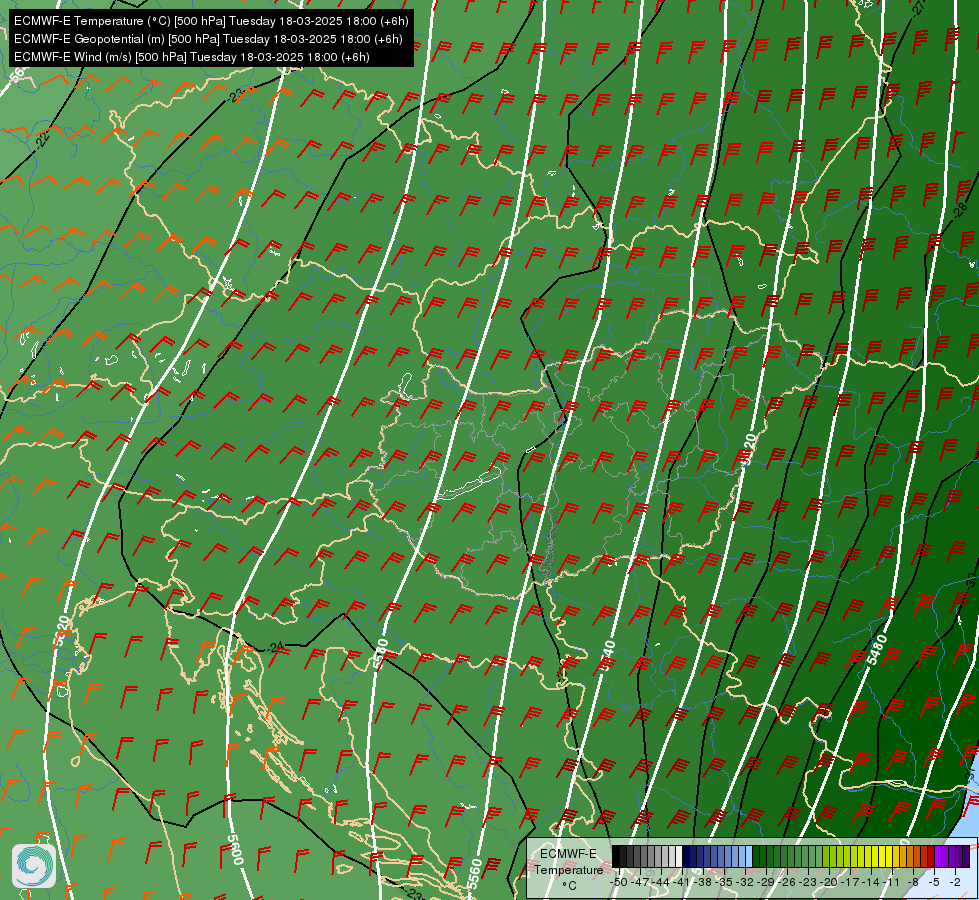Click the 5580 geopotential contour label
Viewport: 979px width, 900px height.
[381, 654]
